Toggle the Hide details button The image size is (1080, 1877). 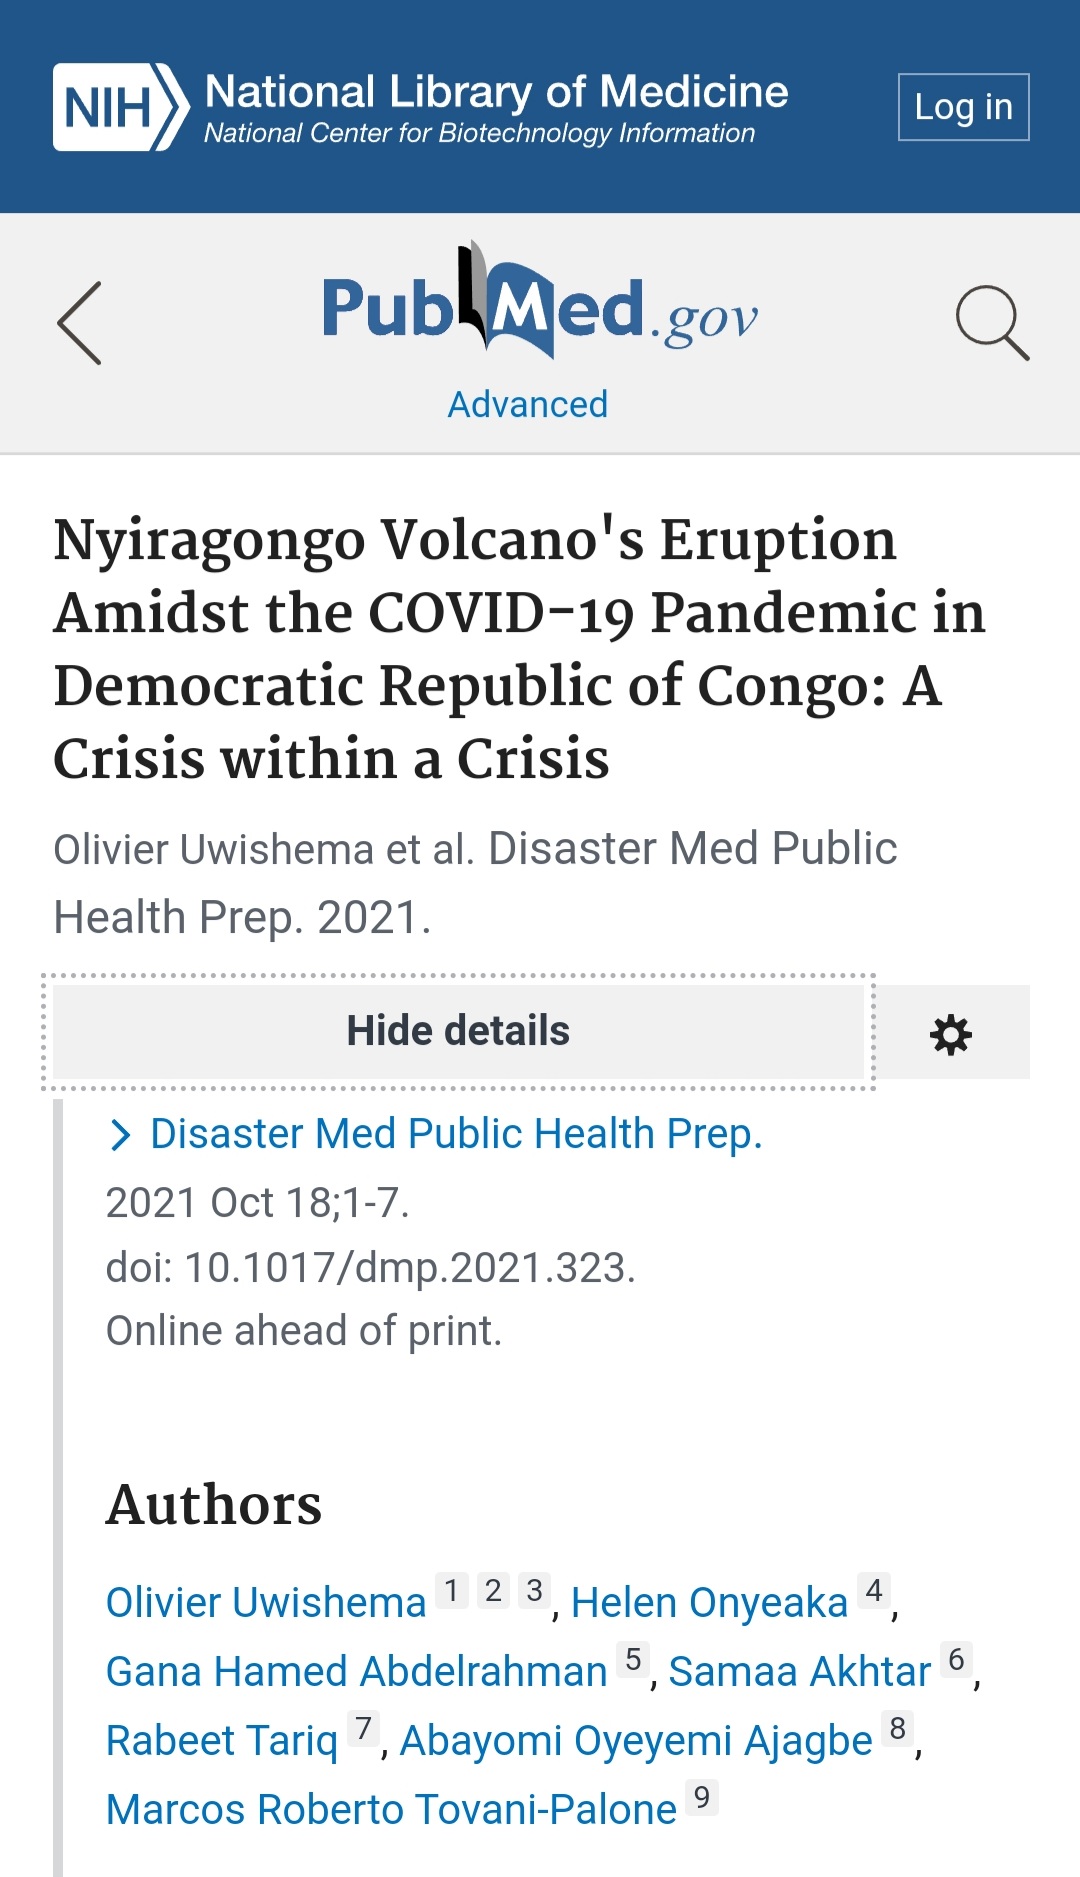coord(458,1031)
